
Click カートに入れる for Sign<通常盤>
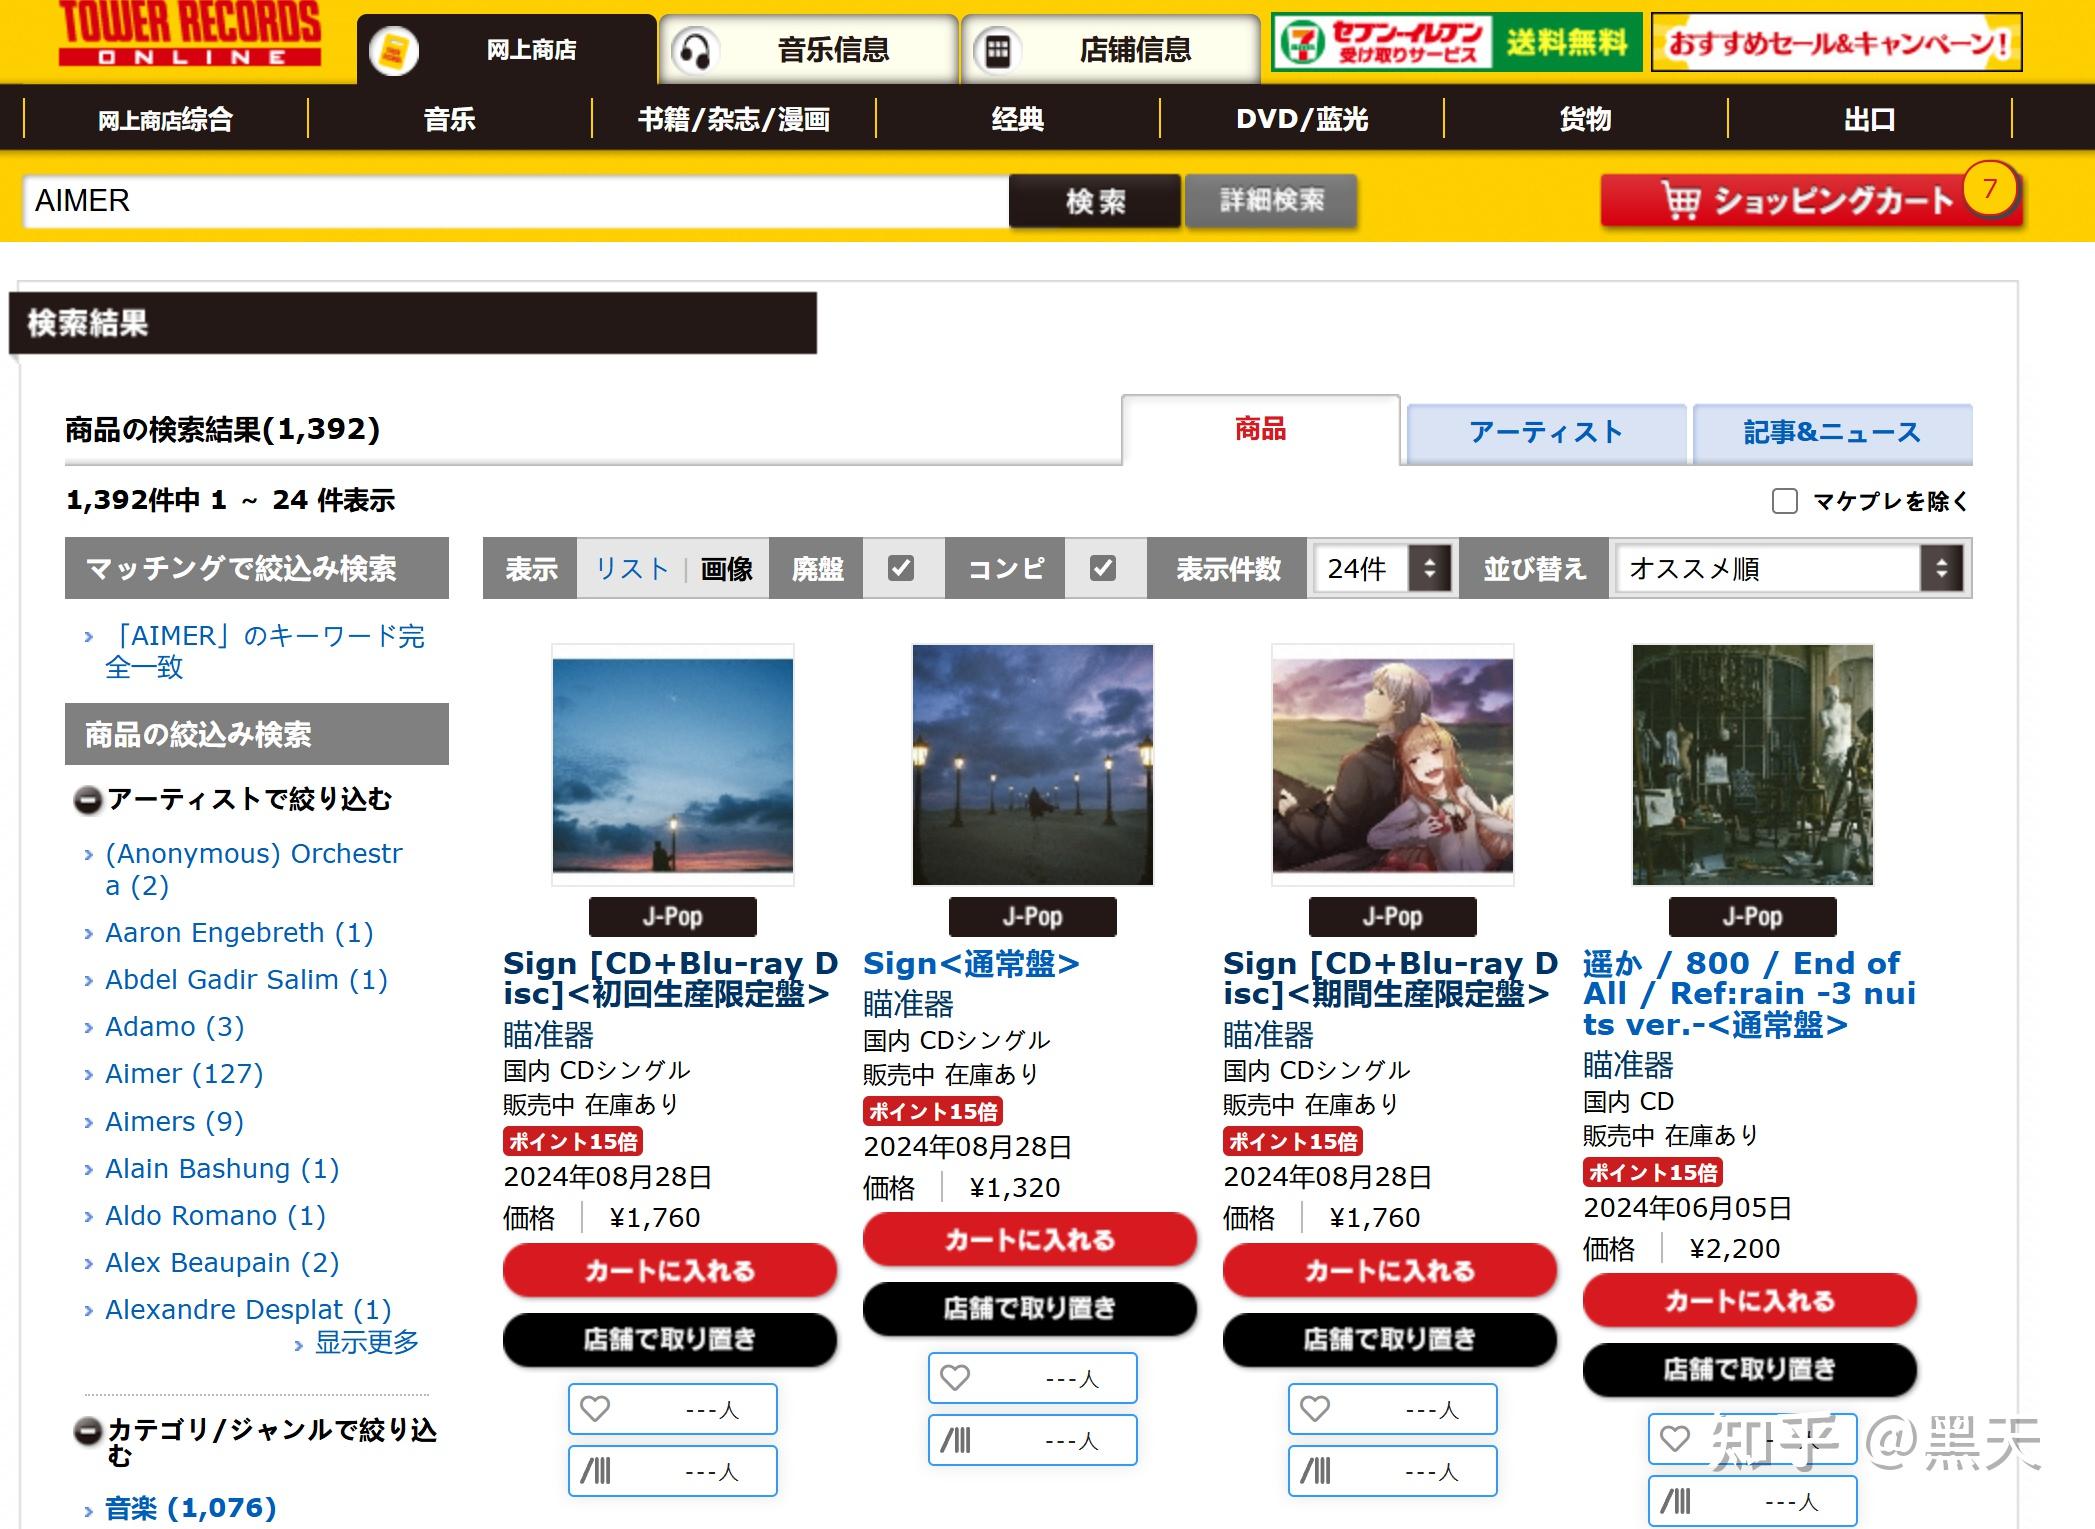[1029, 1239]
